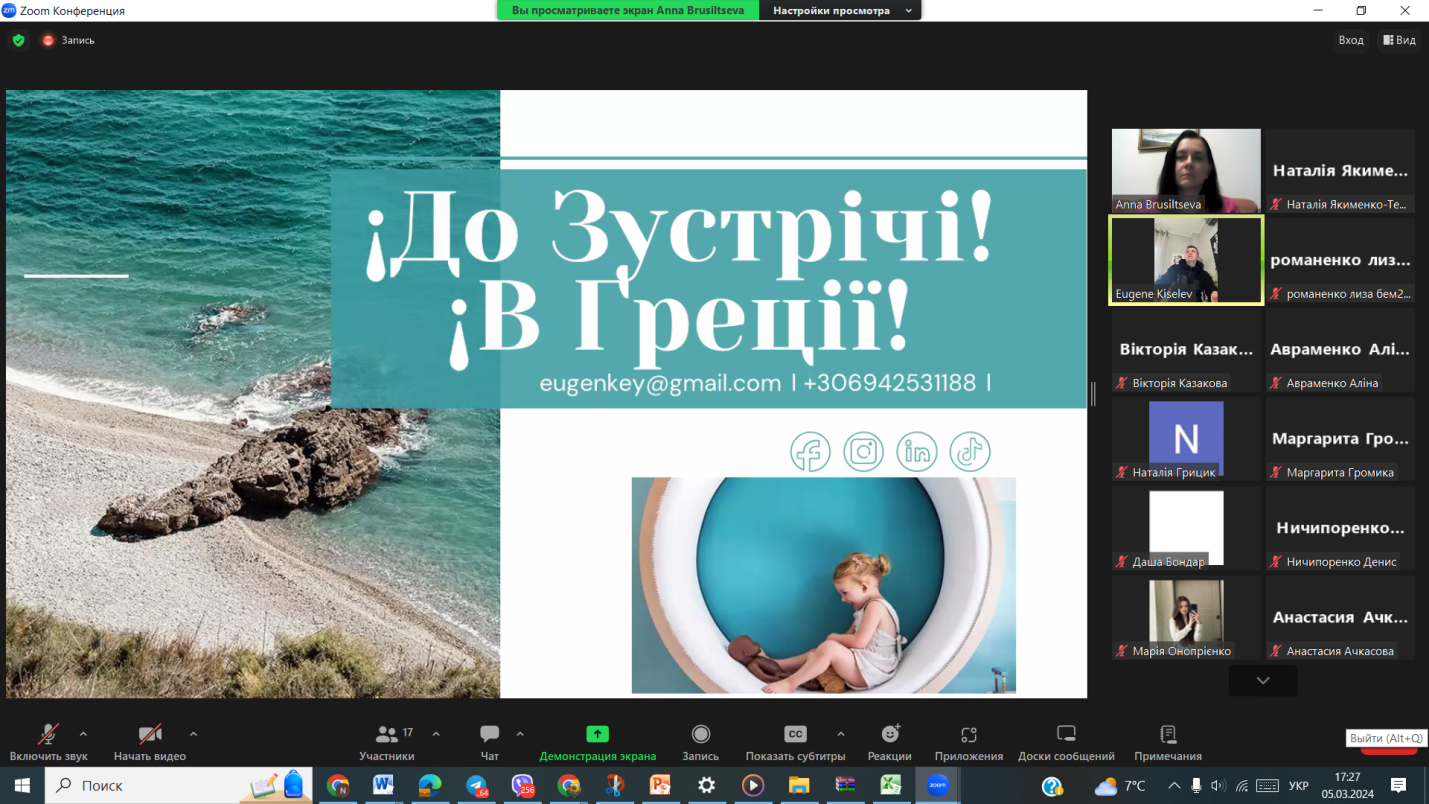Open the Чат chat panel

489,743
